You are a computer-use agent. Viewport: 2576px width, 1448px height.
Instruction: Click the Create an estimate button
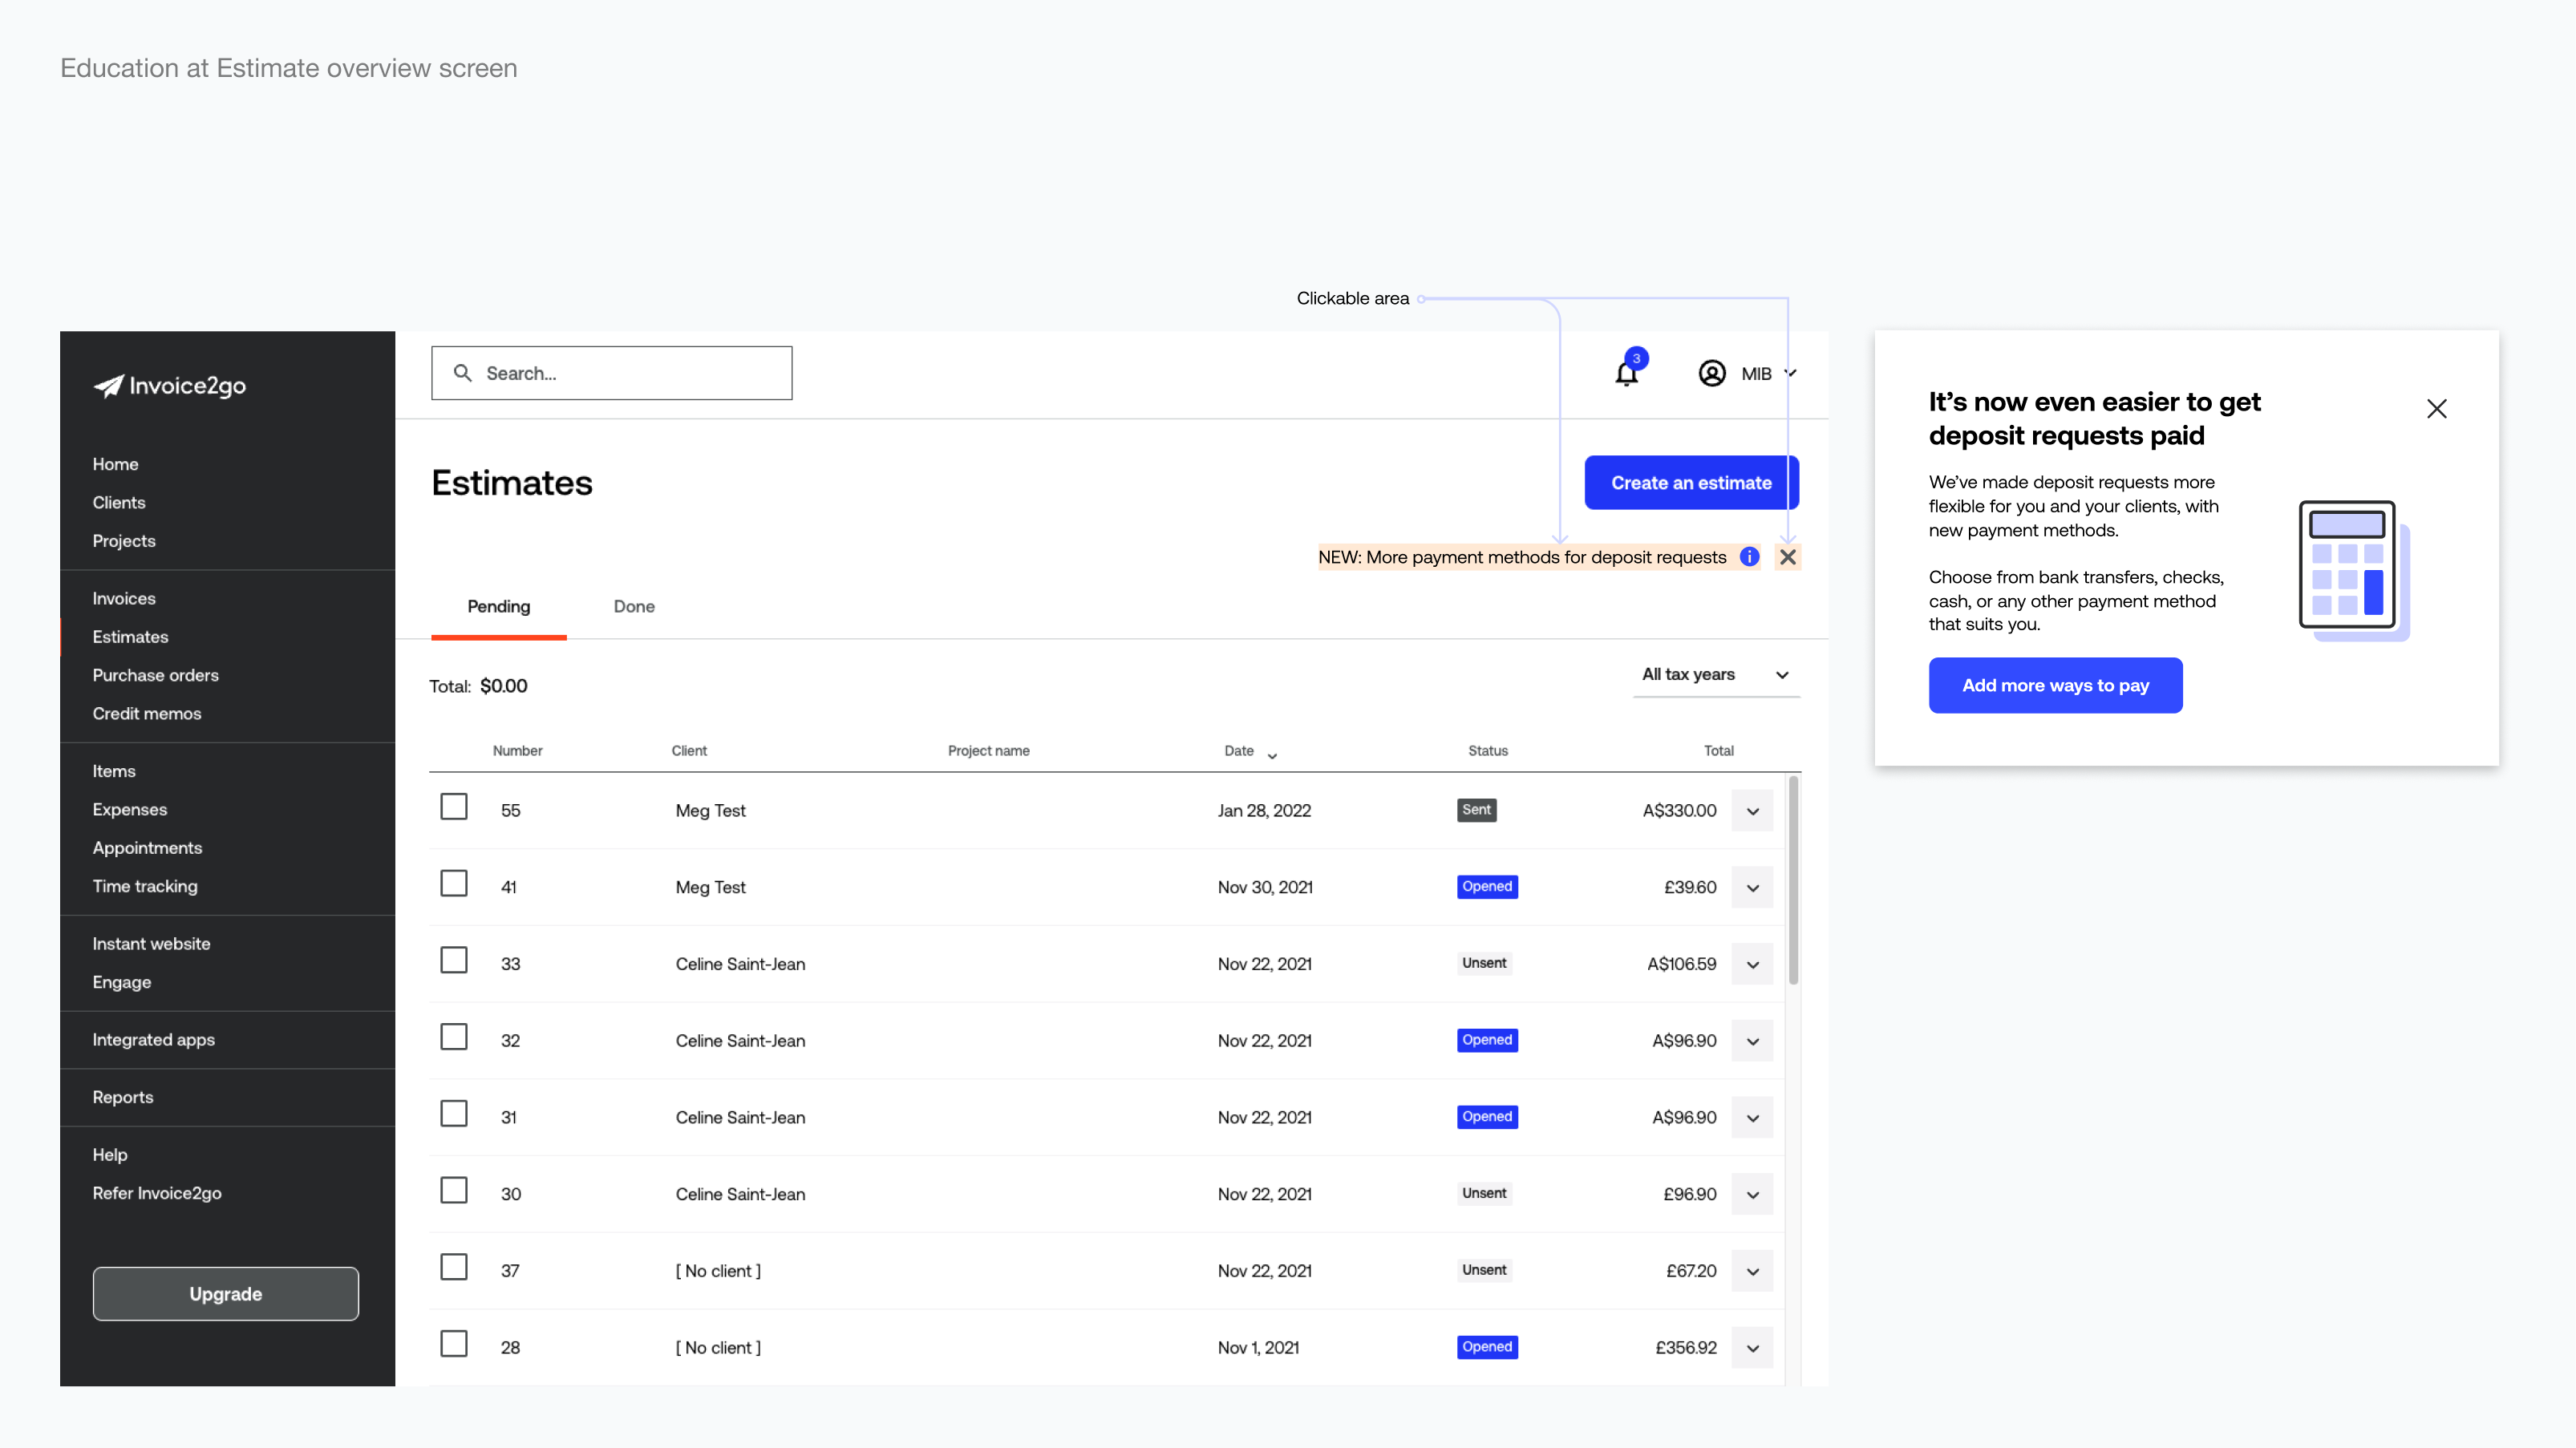coord(1692,483)
